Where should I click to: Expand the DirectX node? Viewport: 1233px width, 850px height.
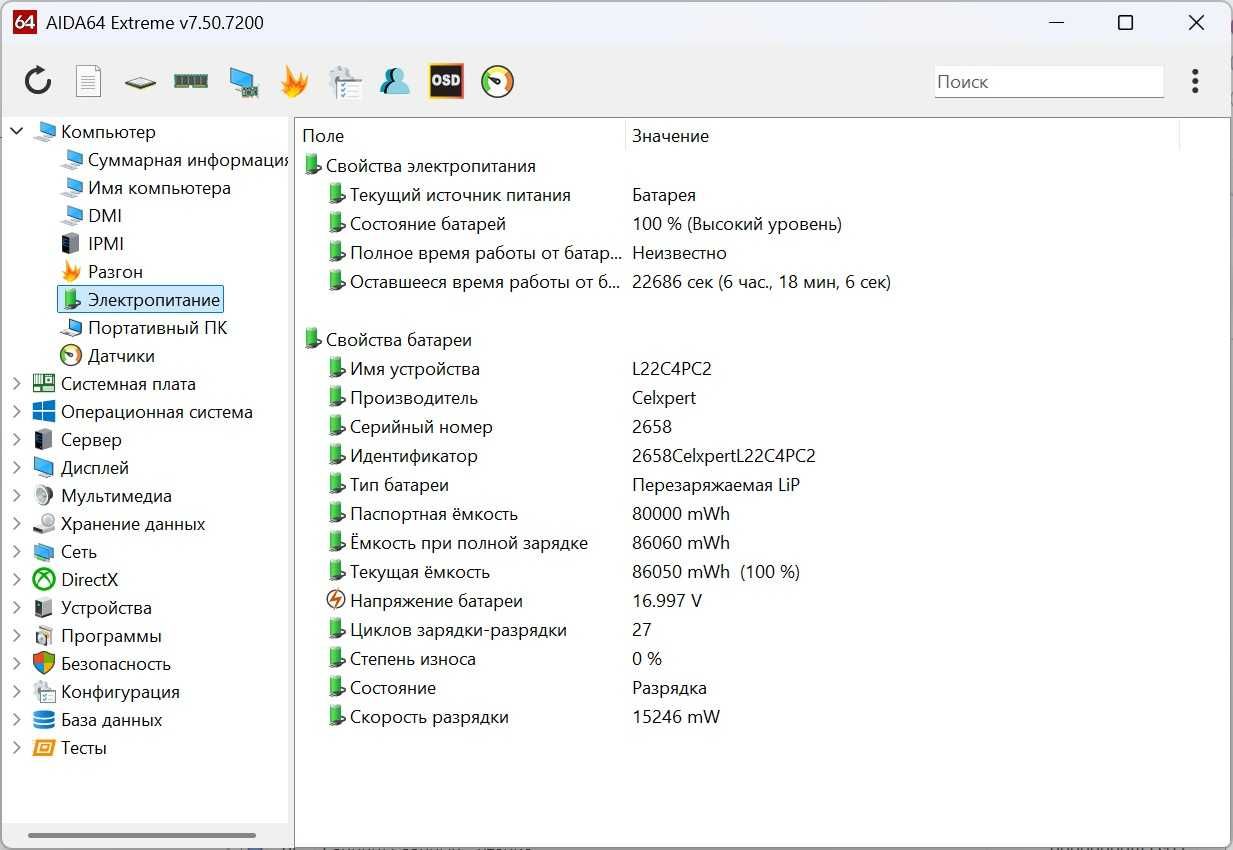pos(16,579)
